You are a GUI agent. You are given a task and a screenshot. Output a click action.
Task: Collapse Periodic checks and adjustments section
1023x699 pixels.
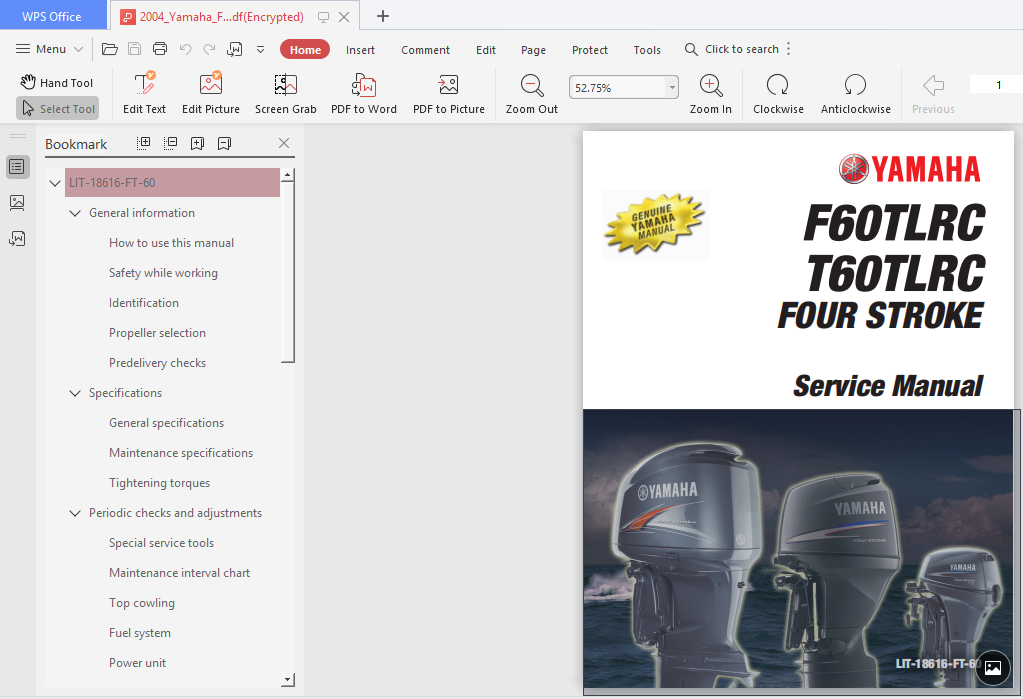pyautogui.click(x=75, y=514)
